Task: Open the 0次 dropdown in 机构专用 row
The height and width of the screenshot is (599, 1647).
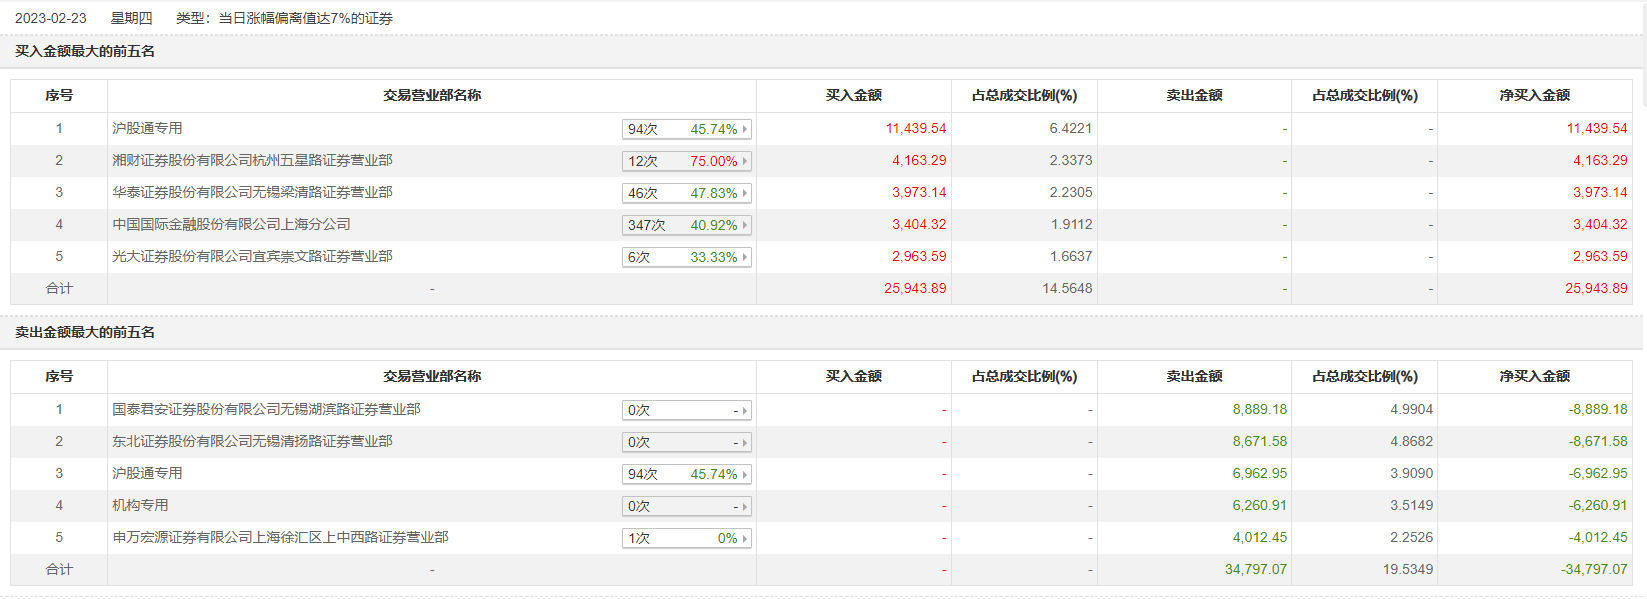Action: tap(744, 506)
